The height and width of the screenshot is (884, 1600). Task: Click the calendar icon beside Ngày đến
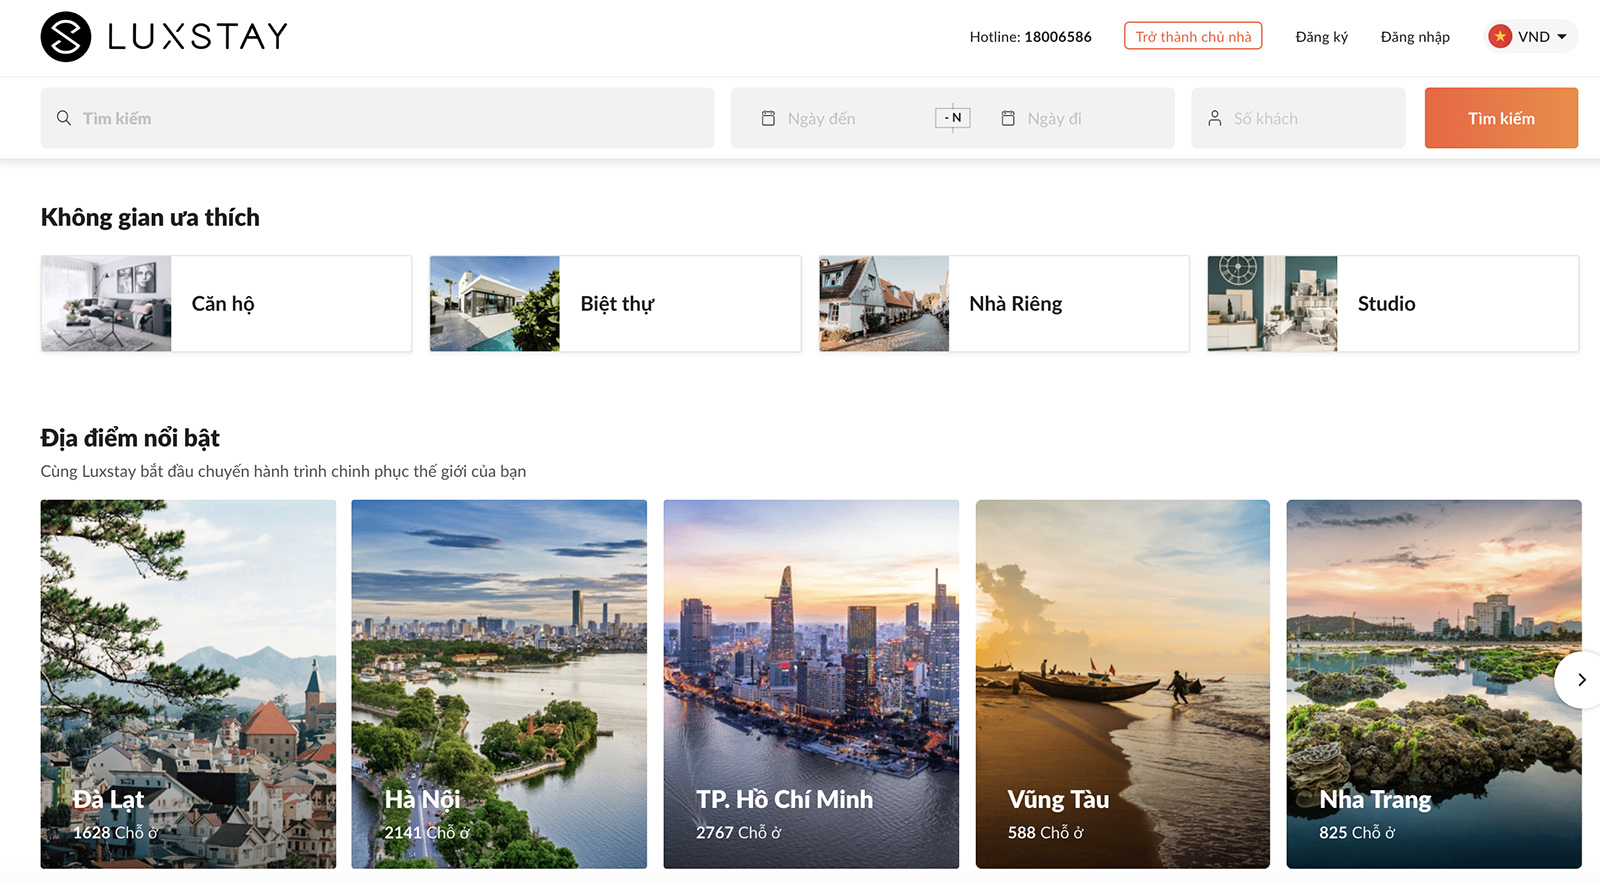(768, 118)
